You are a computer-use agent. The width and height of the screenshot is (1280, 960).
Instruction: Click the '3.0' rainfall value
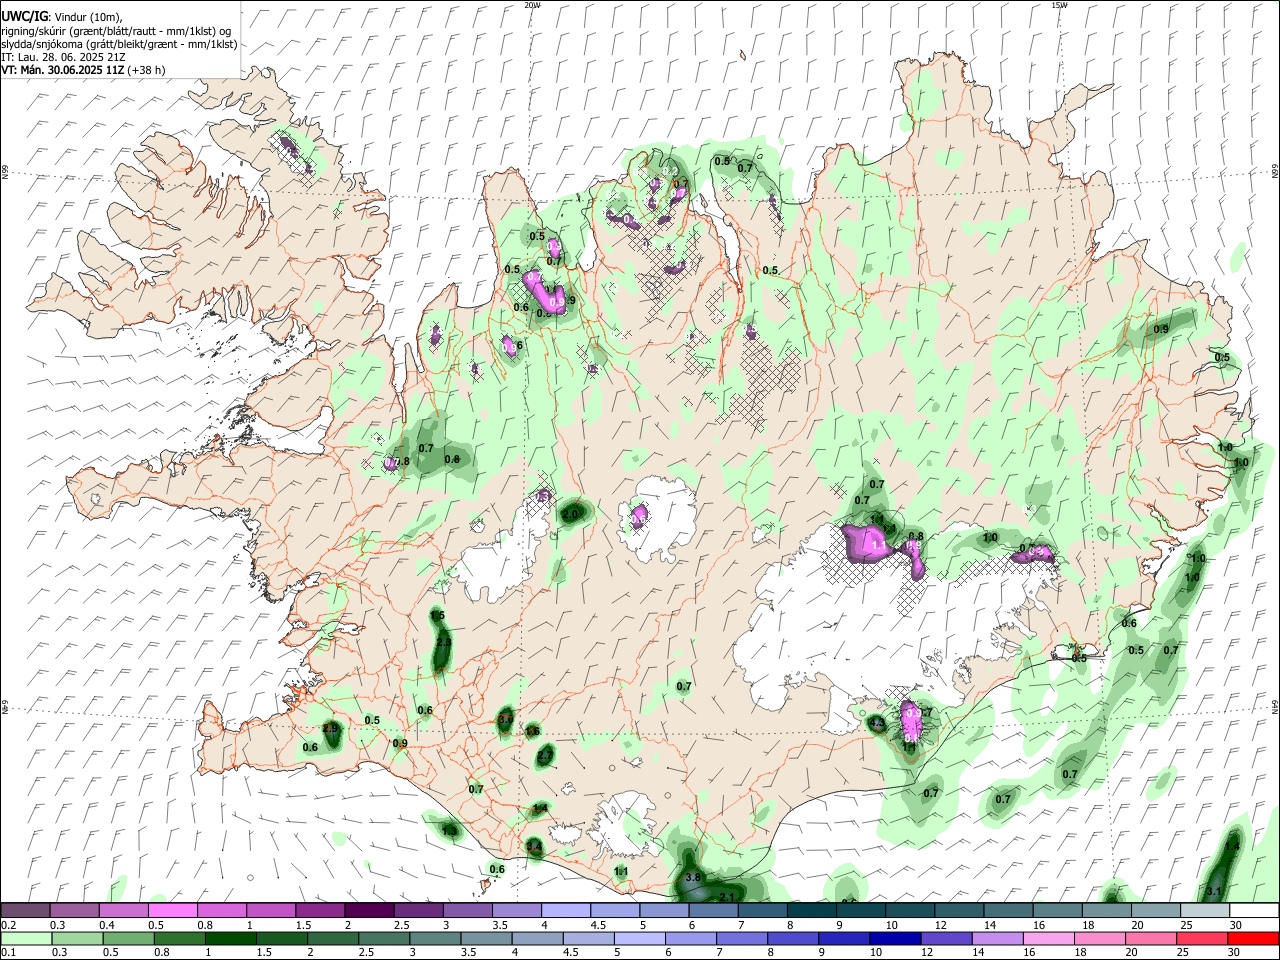[506, 718]
